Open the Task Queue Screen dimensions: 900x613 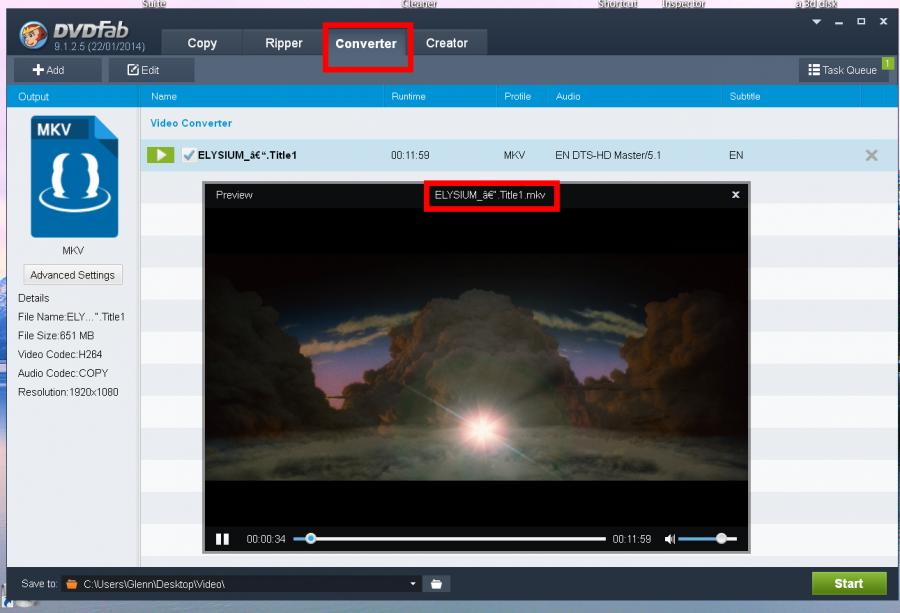pyautogui.click(x=843, y=70)
